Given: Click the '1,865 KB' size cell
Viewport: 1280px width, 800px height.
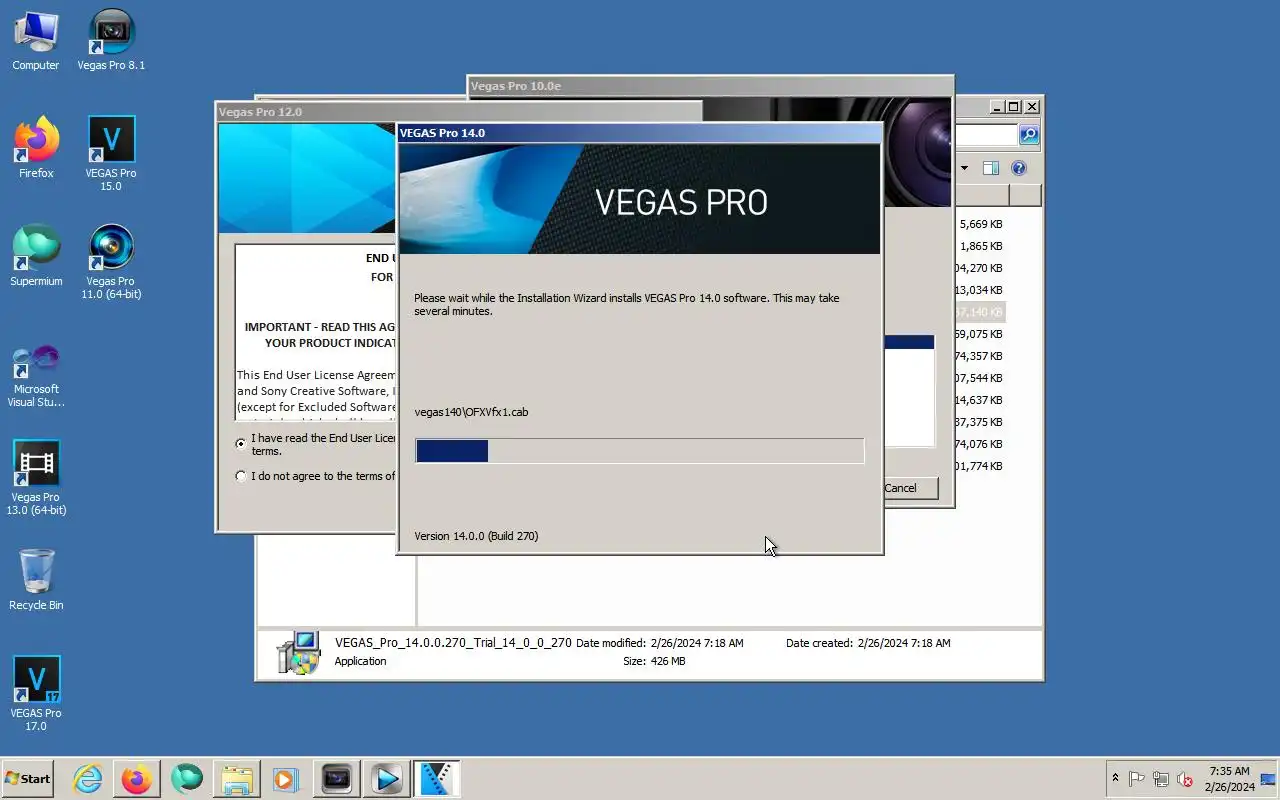Looking at the screenshot, I should point(980,246).
